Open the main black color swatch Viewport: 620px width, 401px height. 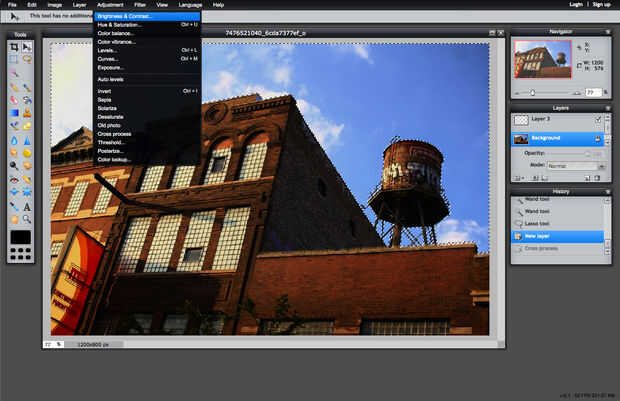(x=21, y=237)
